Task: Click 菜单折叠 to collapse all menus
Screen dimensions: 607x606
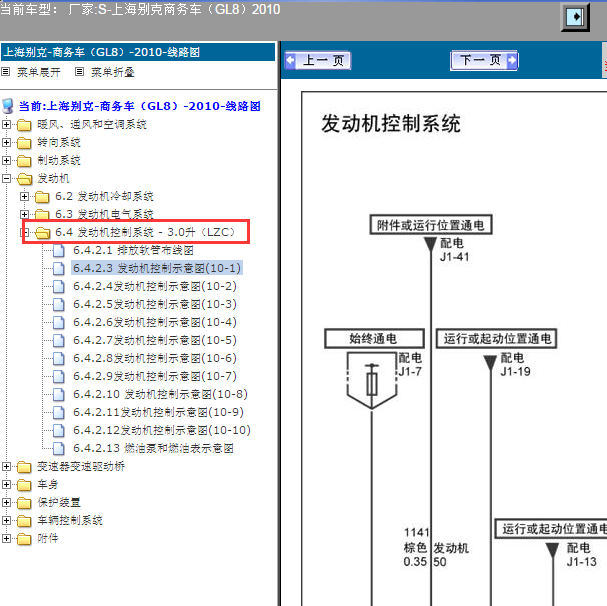Action: pyautogui.click(x=113, y=72)
